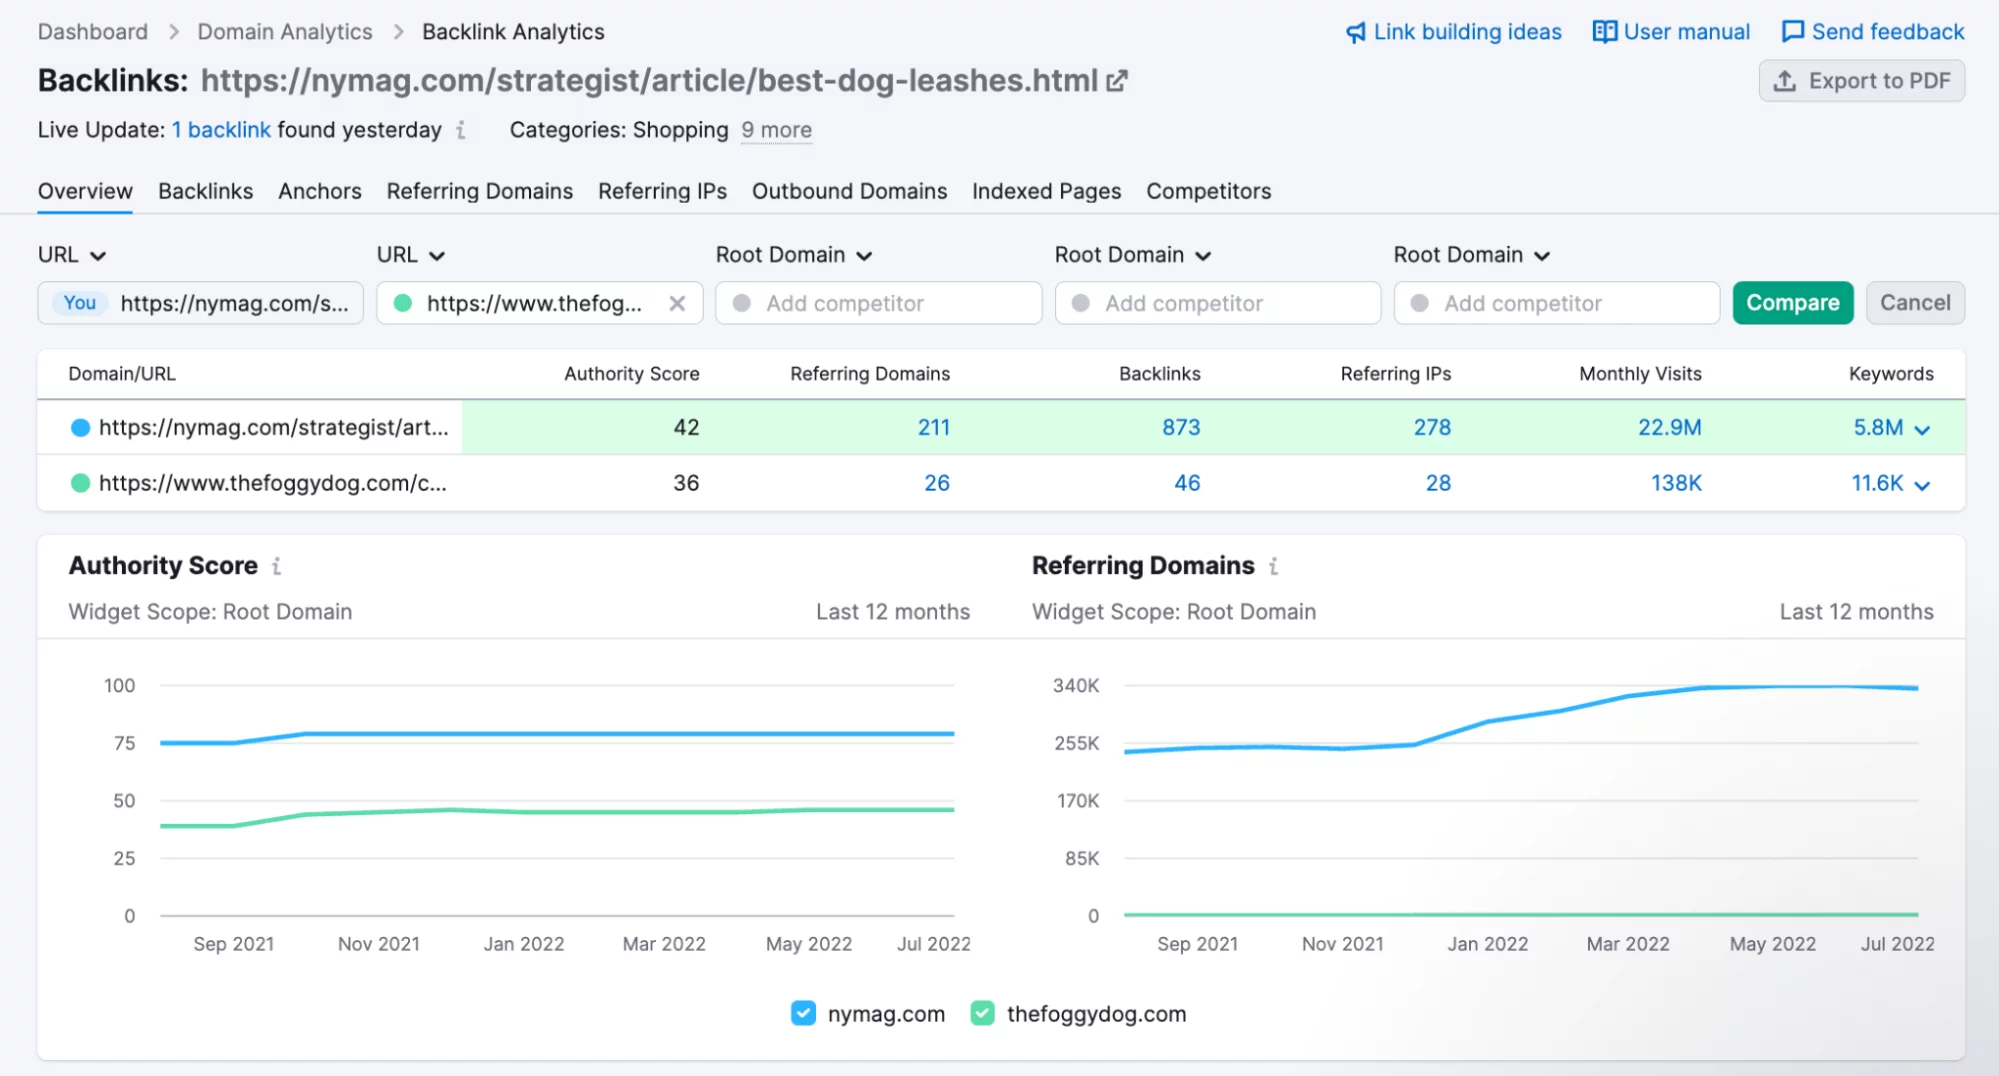Screen dimensions: 1999x1076
Task: Click the first Add competitor input field
Action: tap(878, 303)
